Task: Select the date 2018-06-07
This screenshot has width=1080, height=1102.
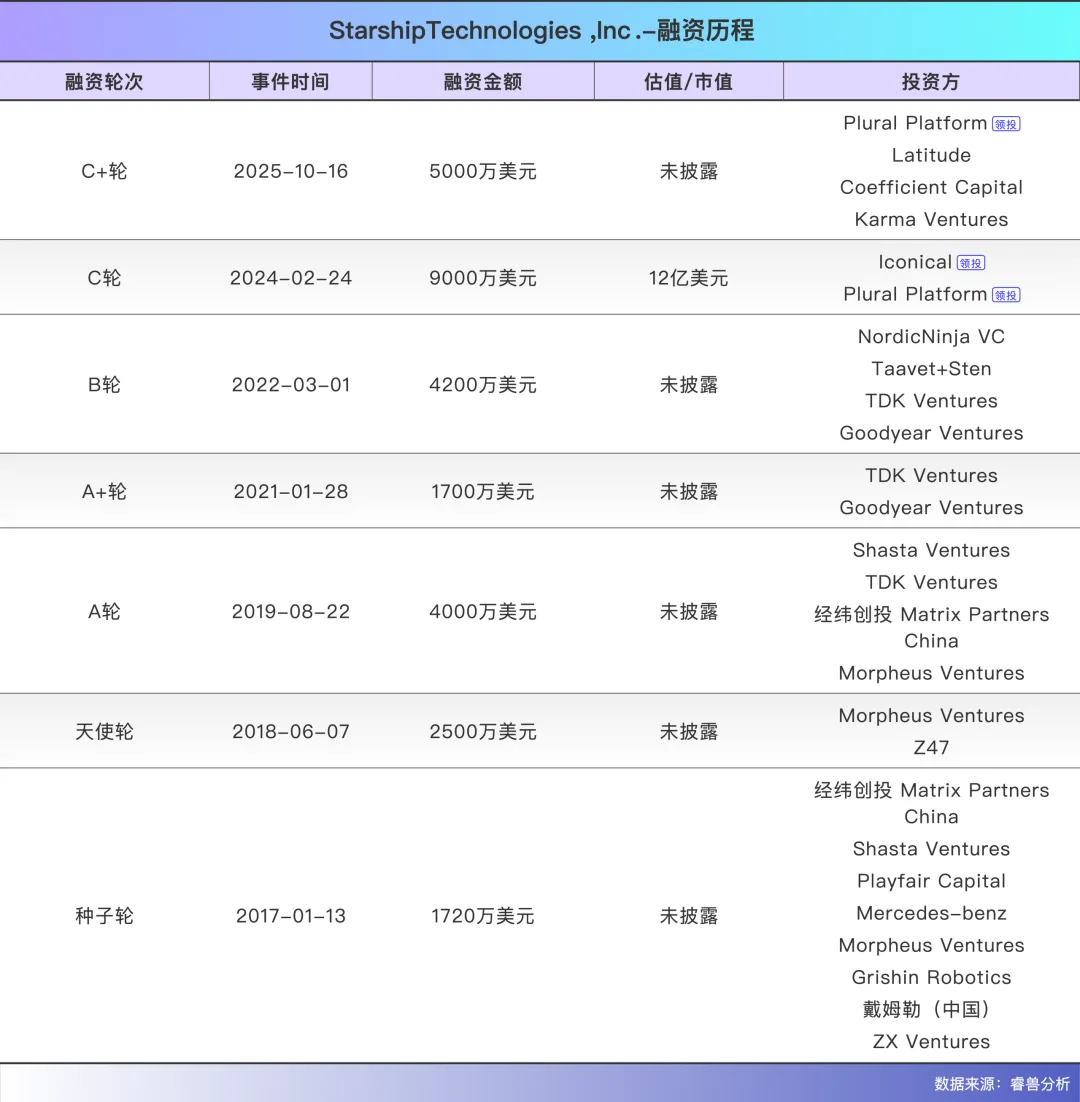Action: (290, 732)
